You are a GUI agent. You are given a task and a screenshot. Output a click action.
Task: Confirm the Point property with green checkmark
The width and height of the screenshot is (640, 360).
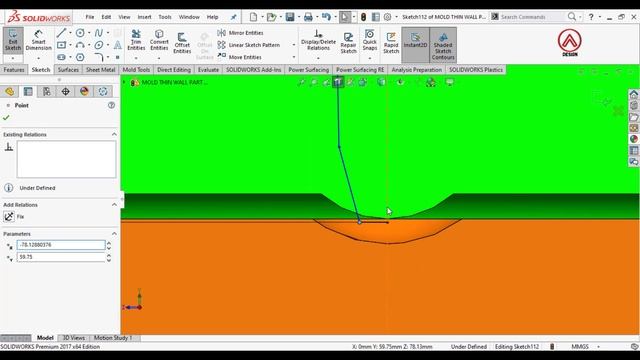[6, 118]
